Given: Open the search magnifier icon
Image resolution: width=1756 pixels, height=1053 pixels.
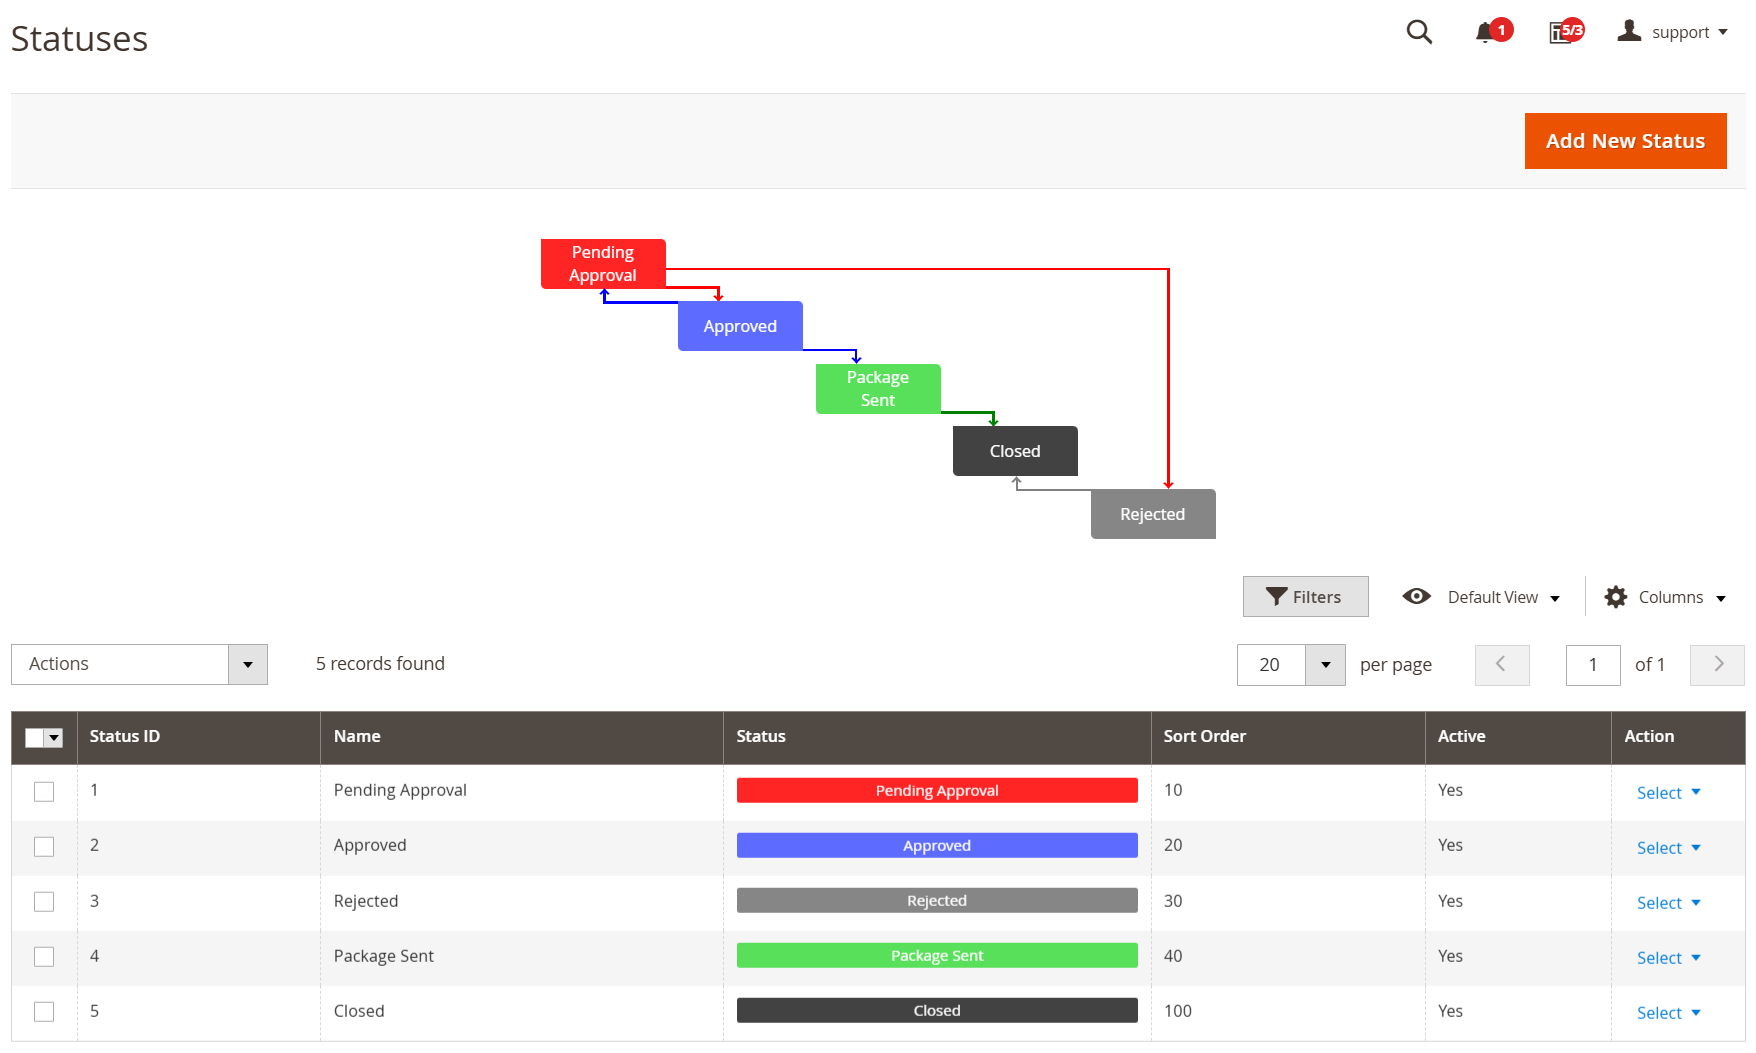Looking at the screenshot, I should (1419, 32).
